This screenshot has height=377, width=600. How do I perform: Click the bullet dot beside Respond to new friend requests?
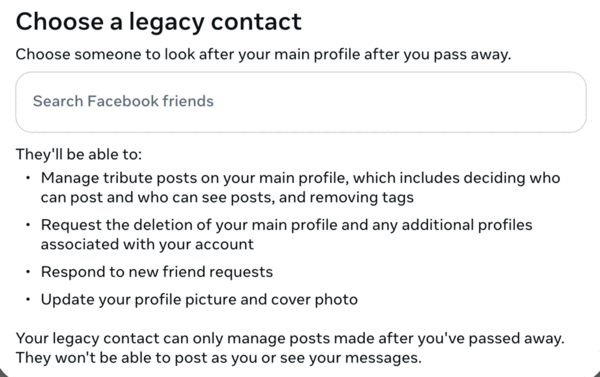28,272
